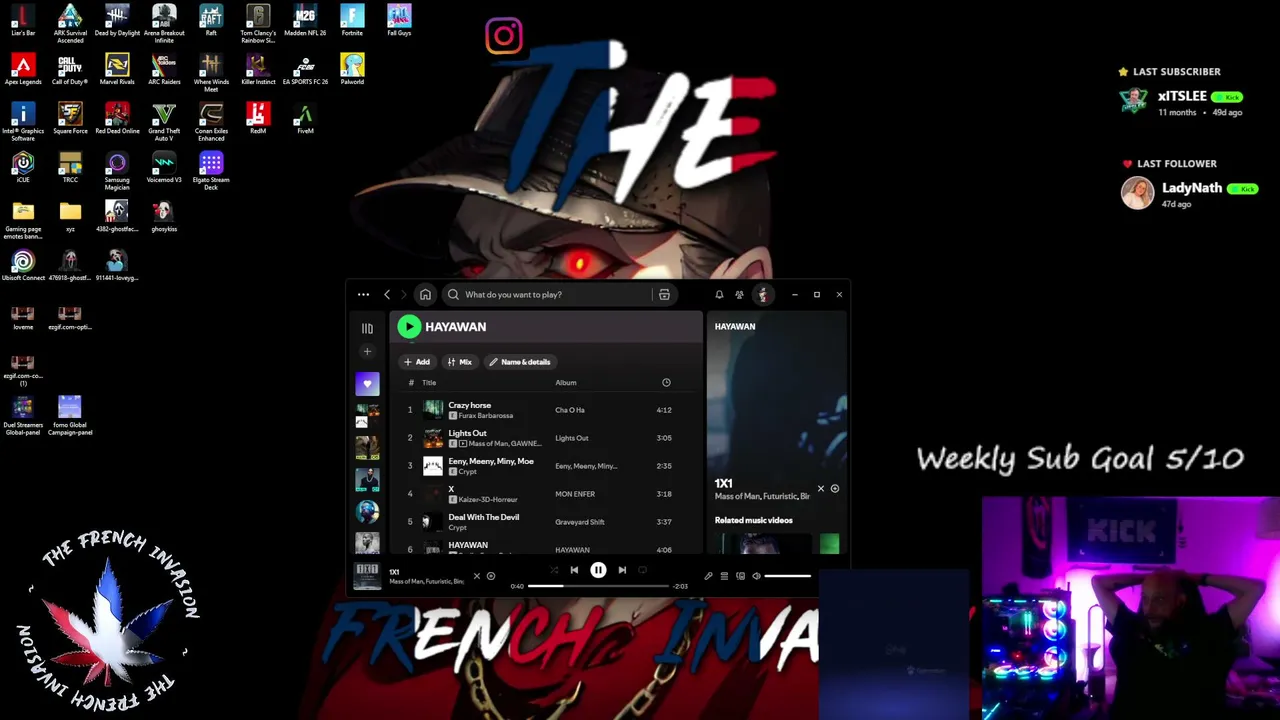Toggle repeat in the Spotify player
This screenshot has width=1280, height=720.
click(642, 570)
